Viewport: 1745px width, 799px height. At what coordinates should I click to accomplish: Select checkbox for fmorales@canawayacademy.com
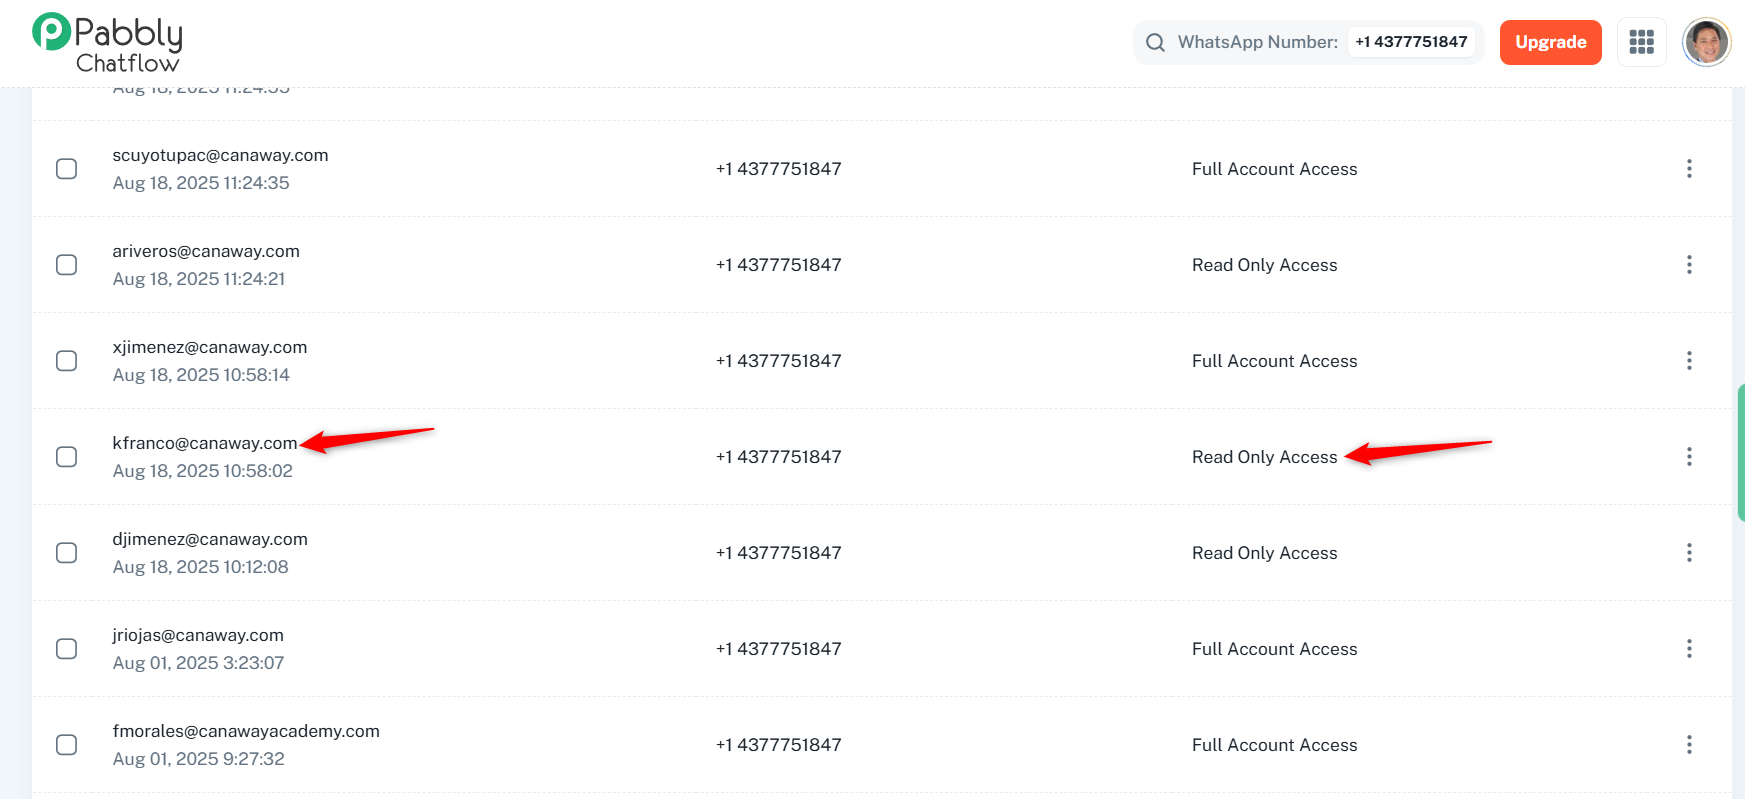pos(67,745)
